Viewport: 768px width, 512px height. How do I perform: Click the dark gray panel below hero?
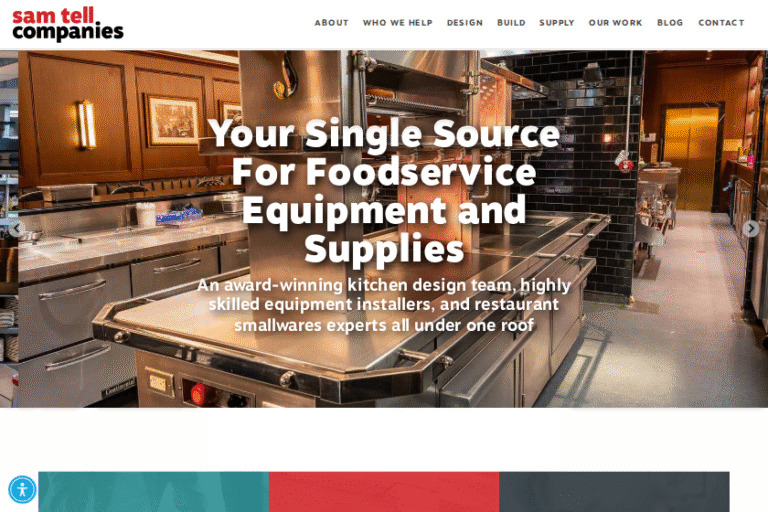614,492
